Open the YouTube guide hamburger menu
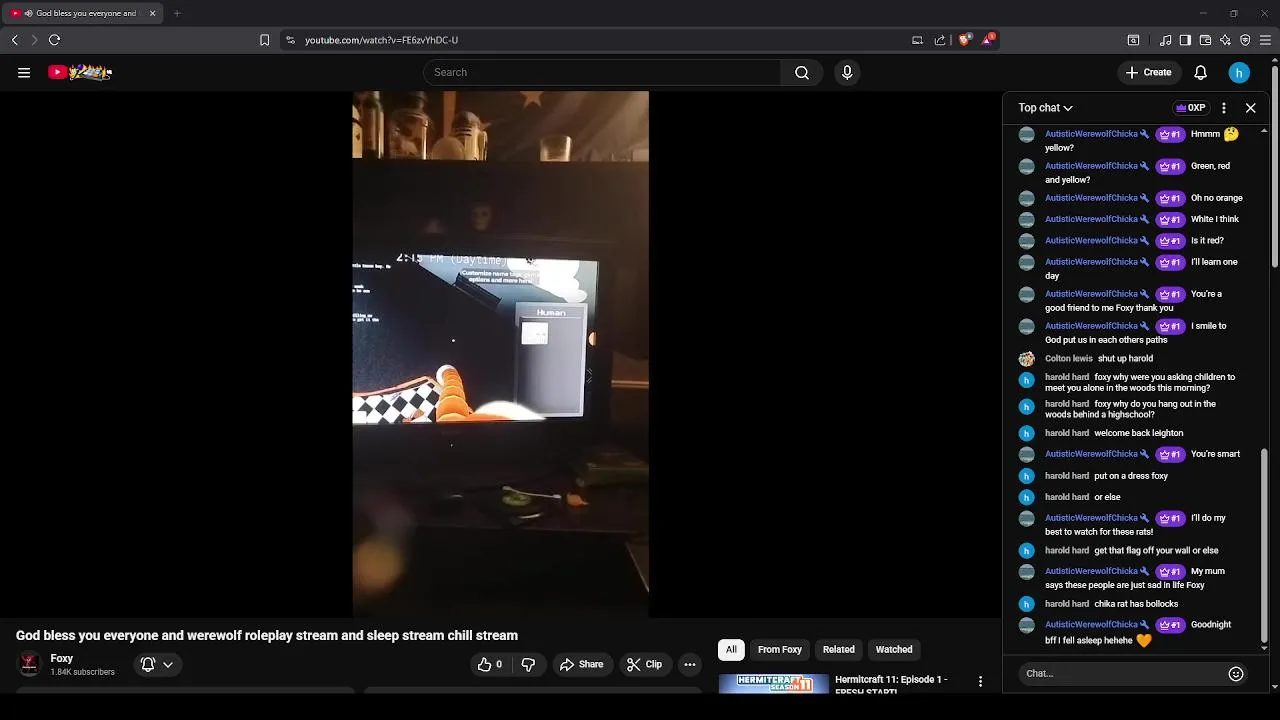 24,72
